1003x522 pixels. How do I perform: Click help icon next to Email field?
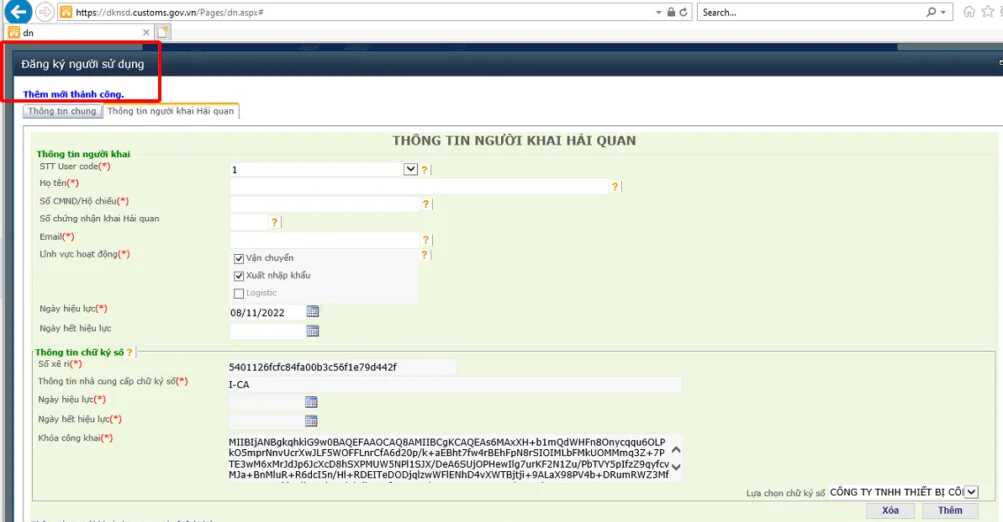(x=425, y=239)
